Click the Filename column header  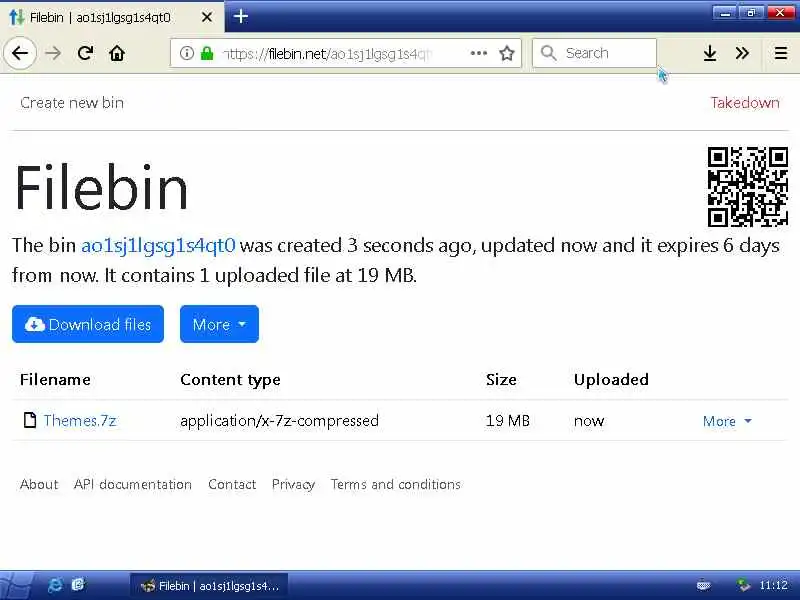click(55, 380)
